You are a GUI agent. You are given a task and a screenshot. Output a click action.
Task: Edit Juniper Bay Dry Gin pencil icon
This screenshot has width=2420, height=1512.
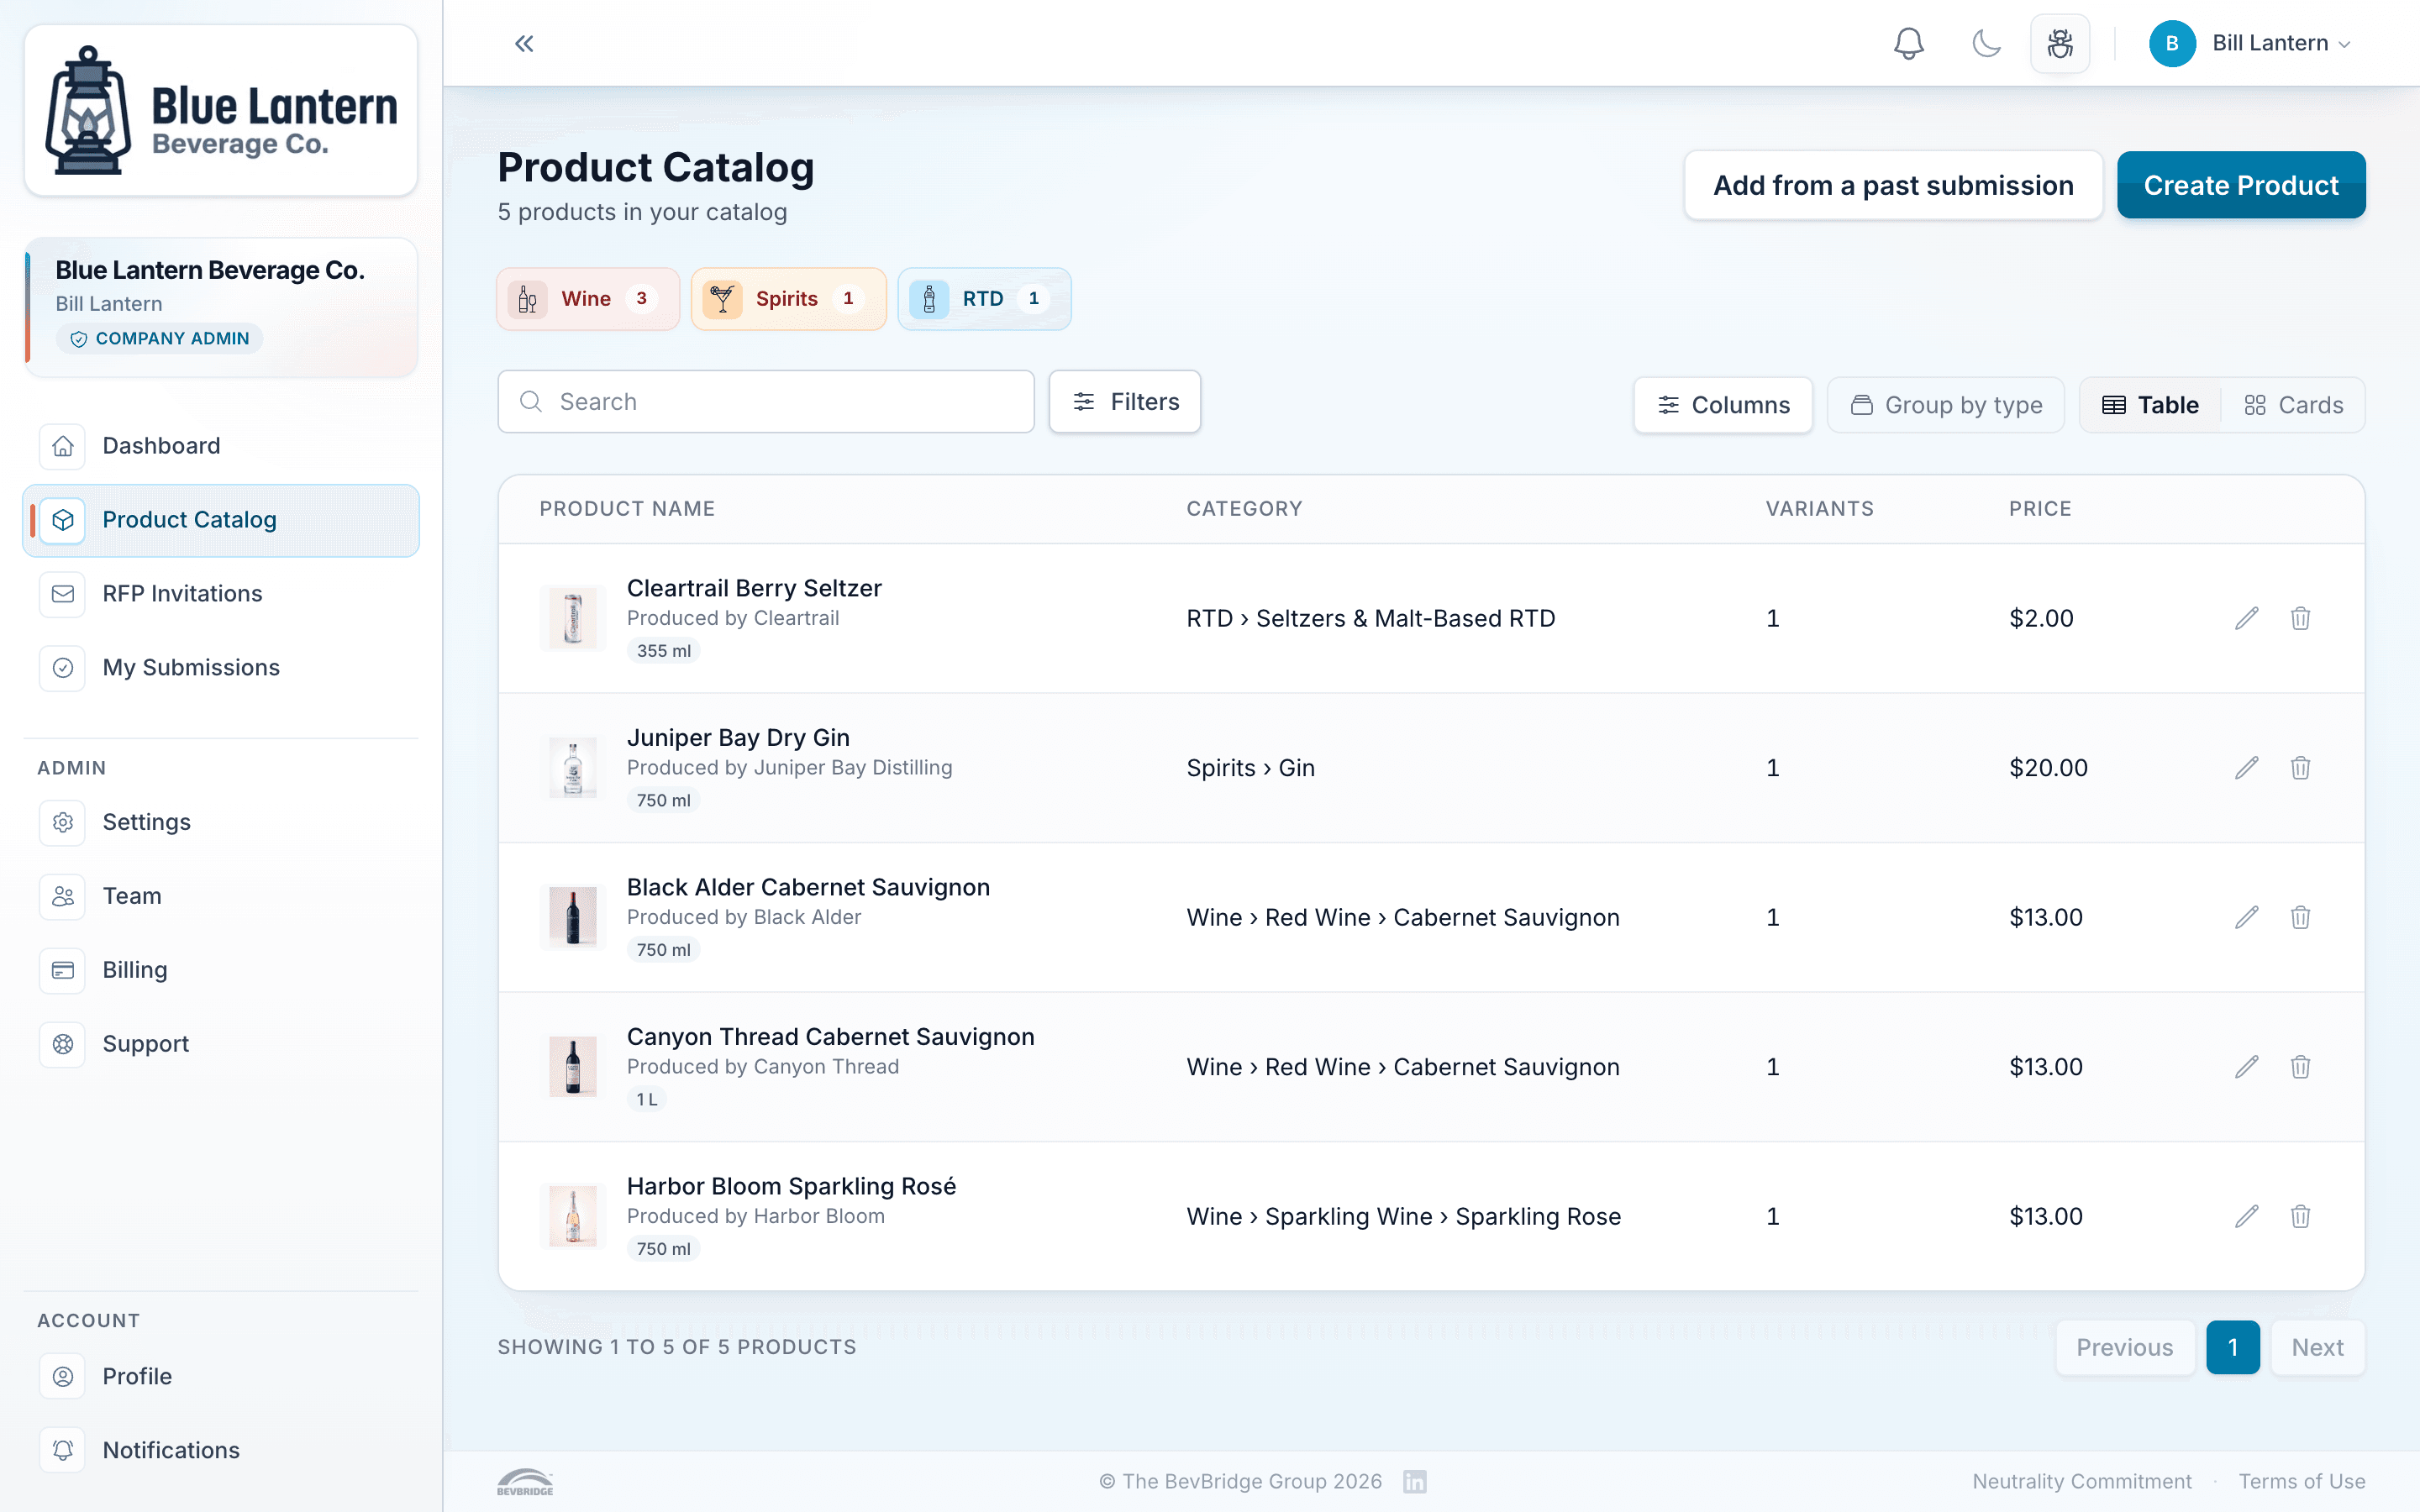click(x=2246, y=768)
